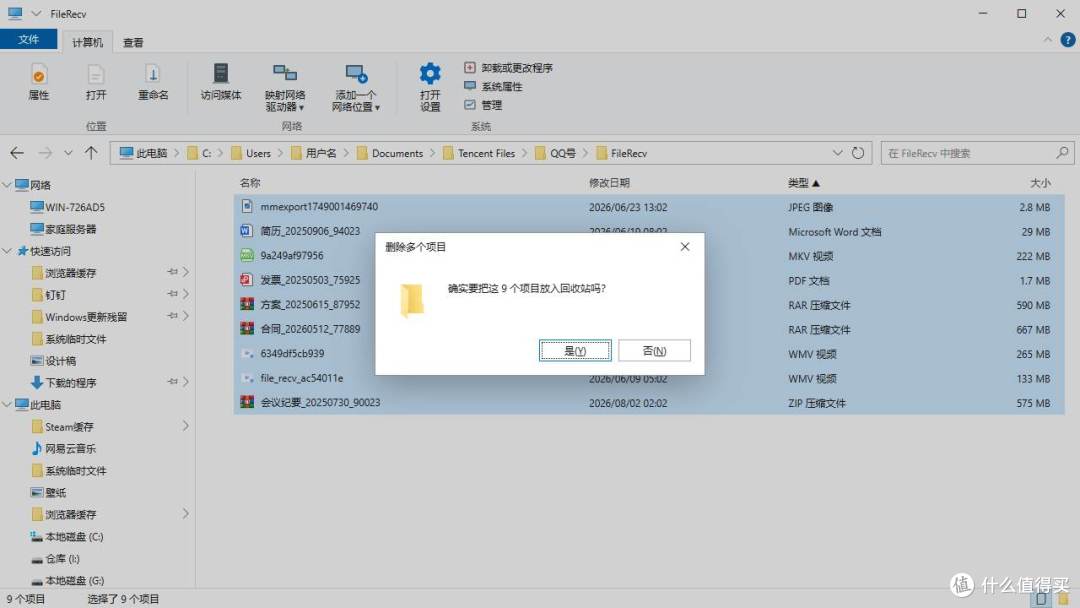Image resolution: width=1080 pixels, height=608 pixels.
Task: Open 打开设置 gear icon
Action: coord(430,74)
